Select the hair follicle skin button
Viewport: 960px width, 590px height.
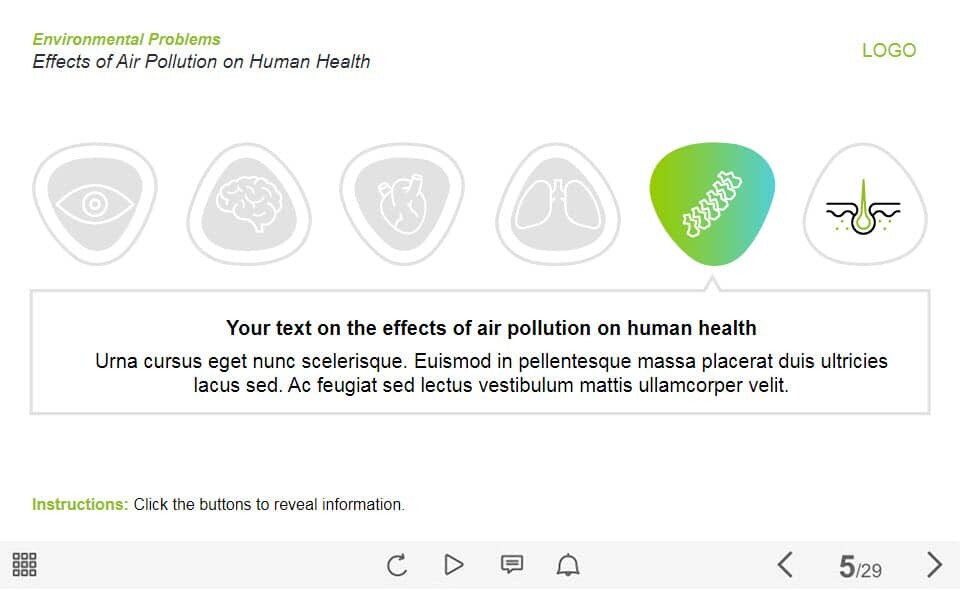[865, 204]
